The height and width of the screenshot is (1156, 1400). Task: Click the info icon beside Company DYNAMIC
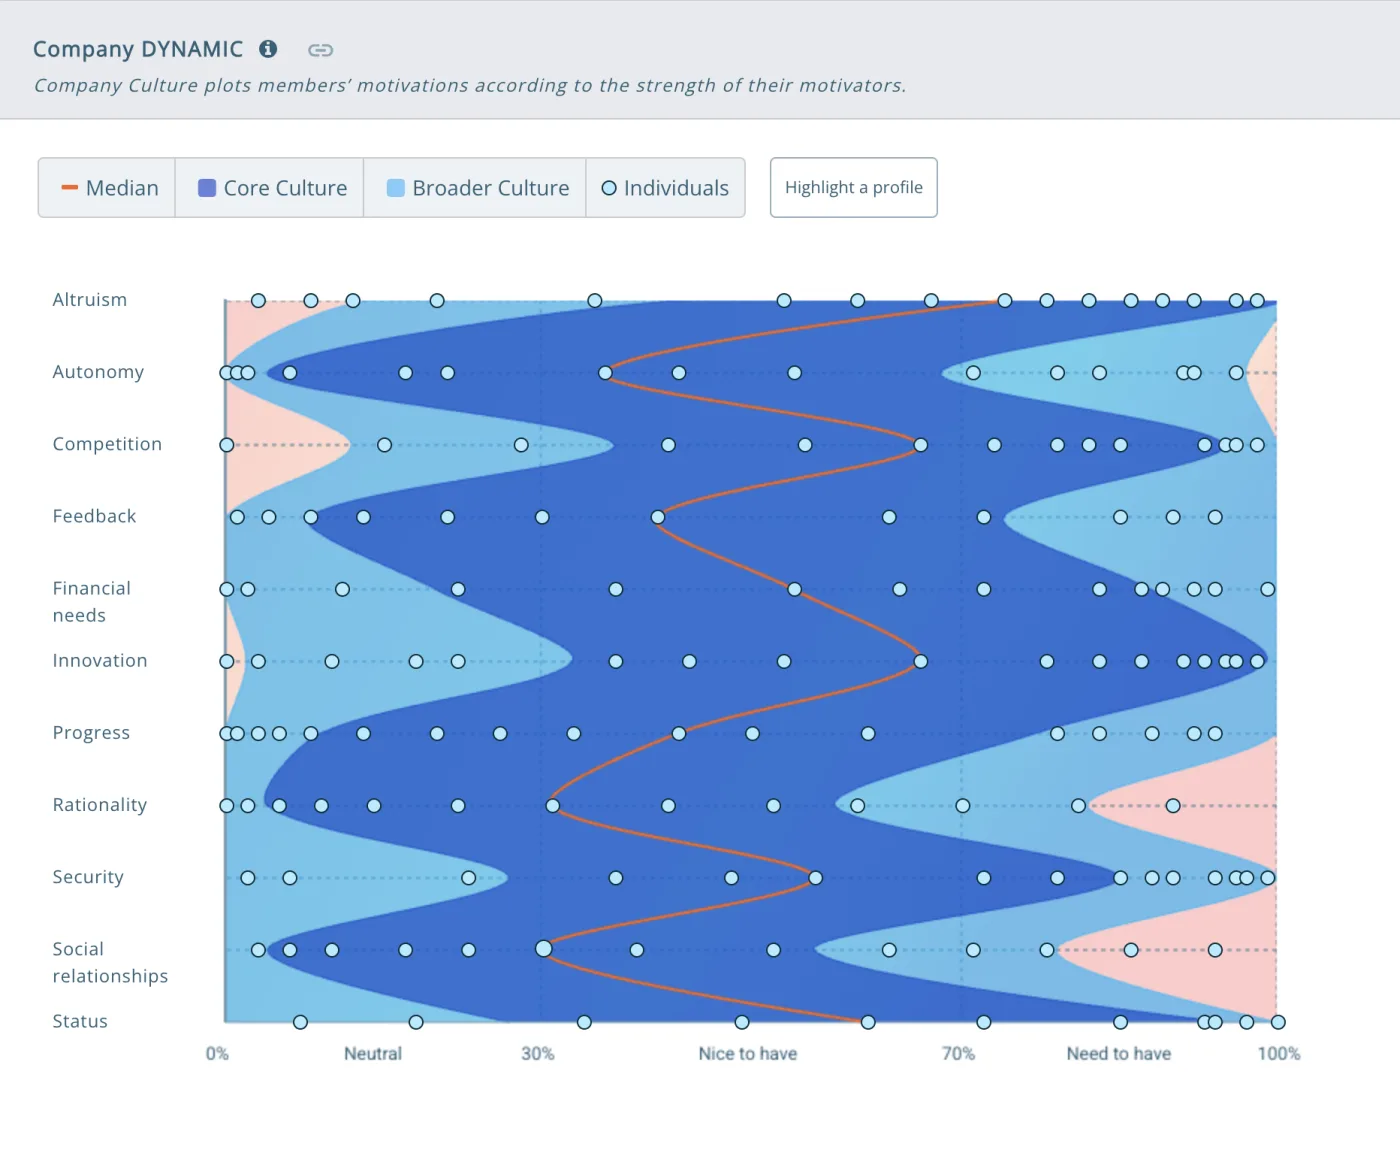point(268,49)
